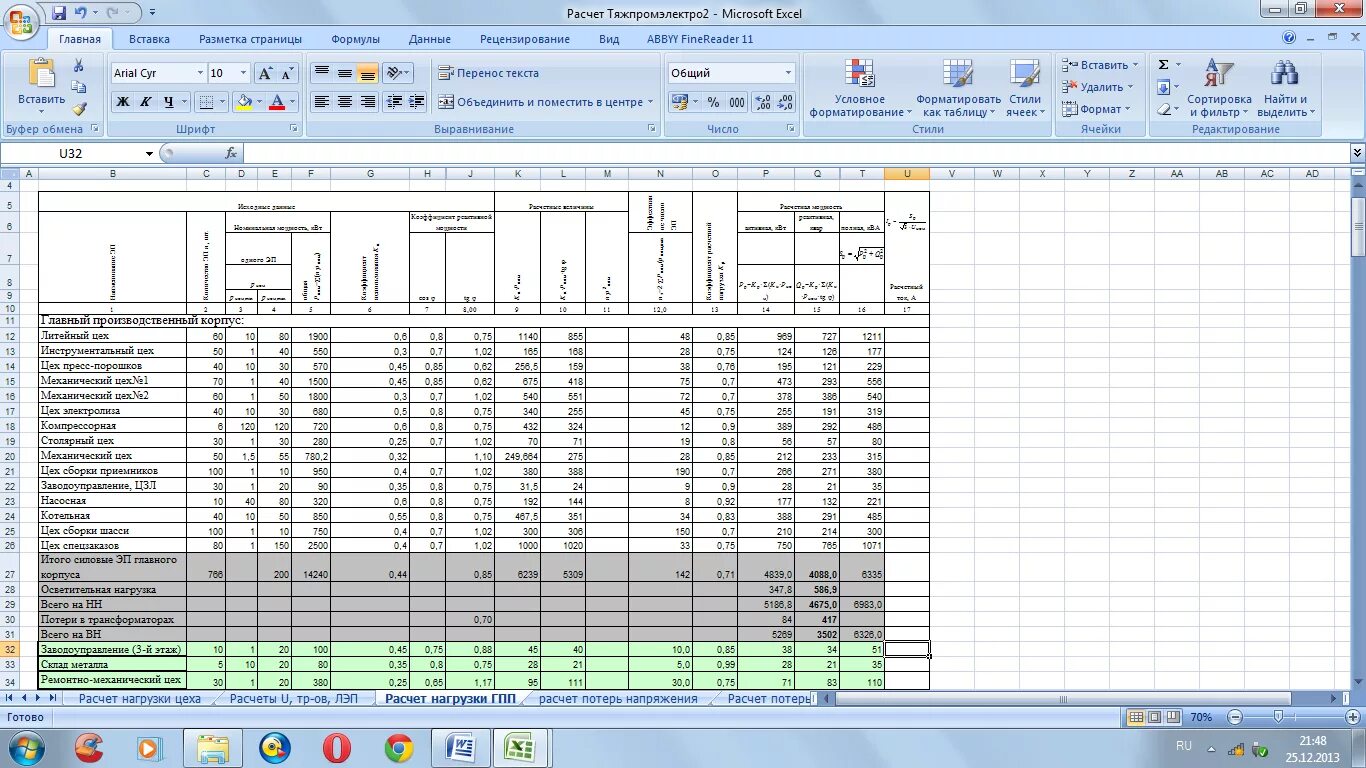The image size is (1366, 768).
Task: Click the Page Layout view icon in status bar
Action: pos(1156,717)
